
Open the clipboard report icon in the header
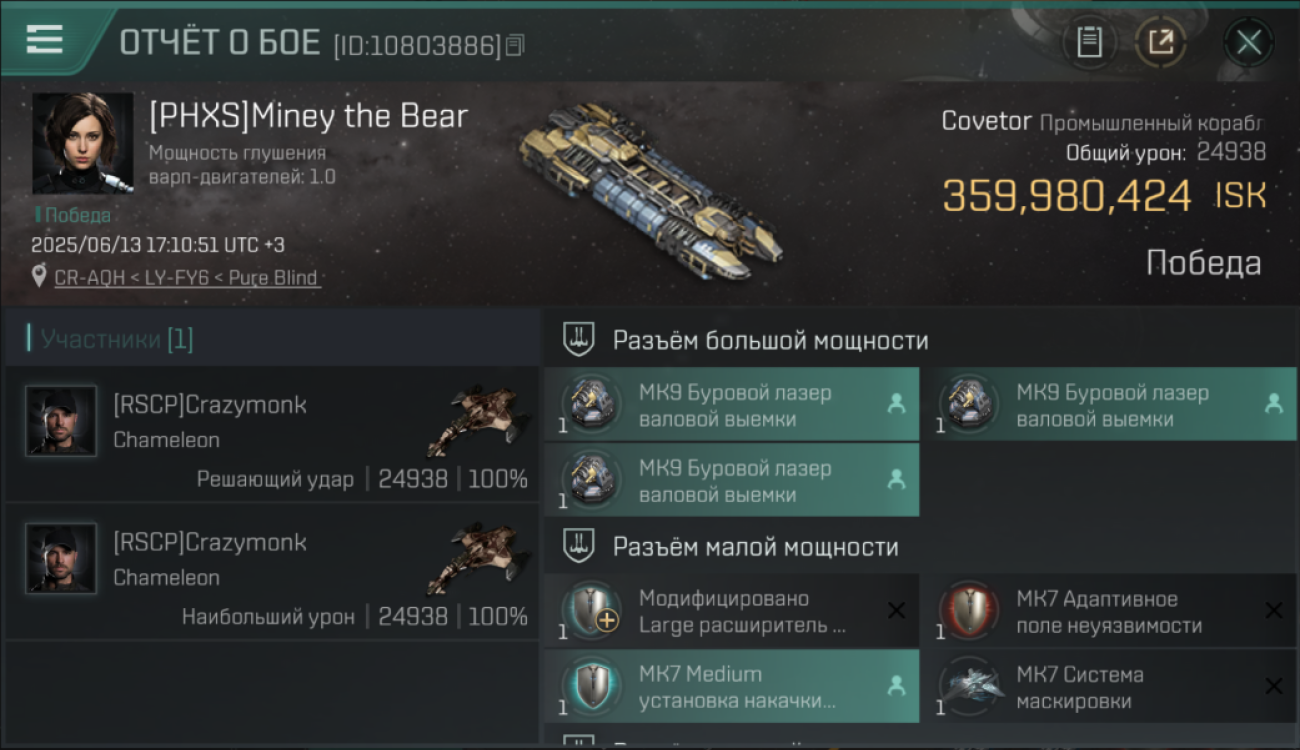(x=1089, y=42)
